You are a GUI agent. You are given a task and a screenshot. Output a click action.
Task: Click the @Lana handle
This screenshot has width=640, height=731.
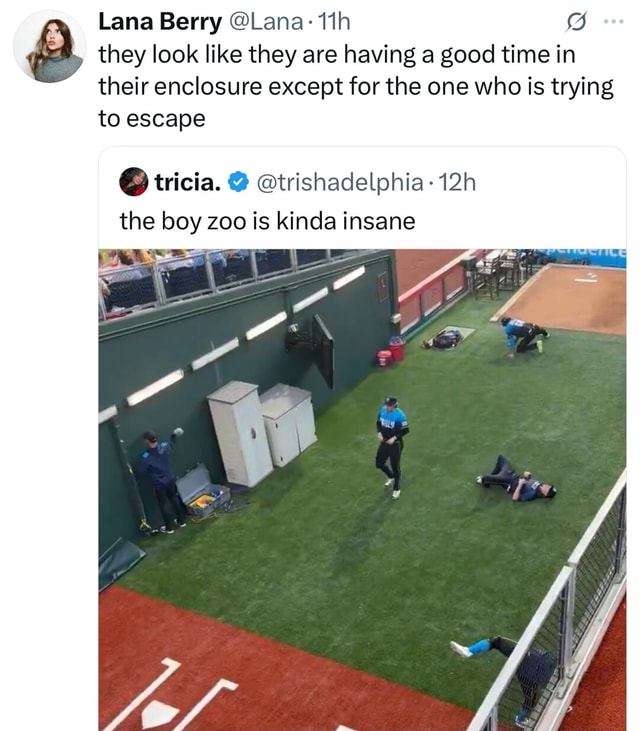(x=261, y=20)
